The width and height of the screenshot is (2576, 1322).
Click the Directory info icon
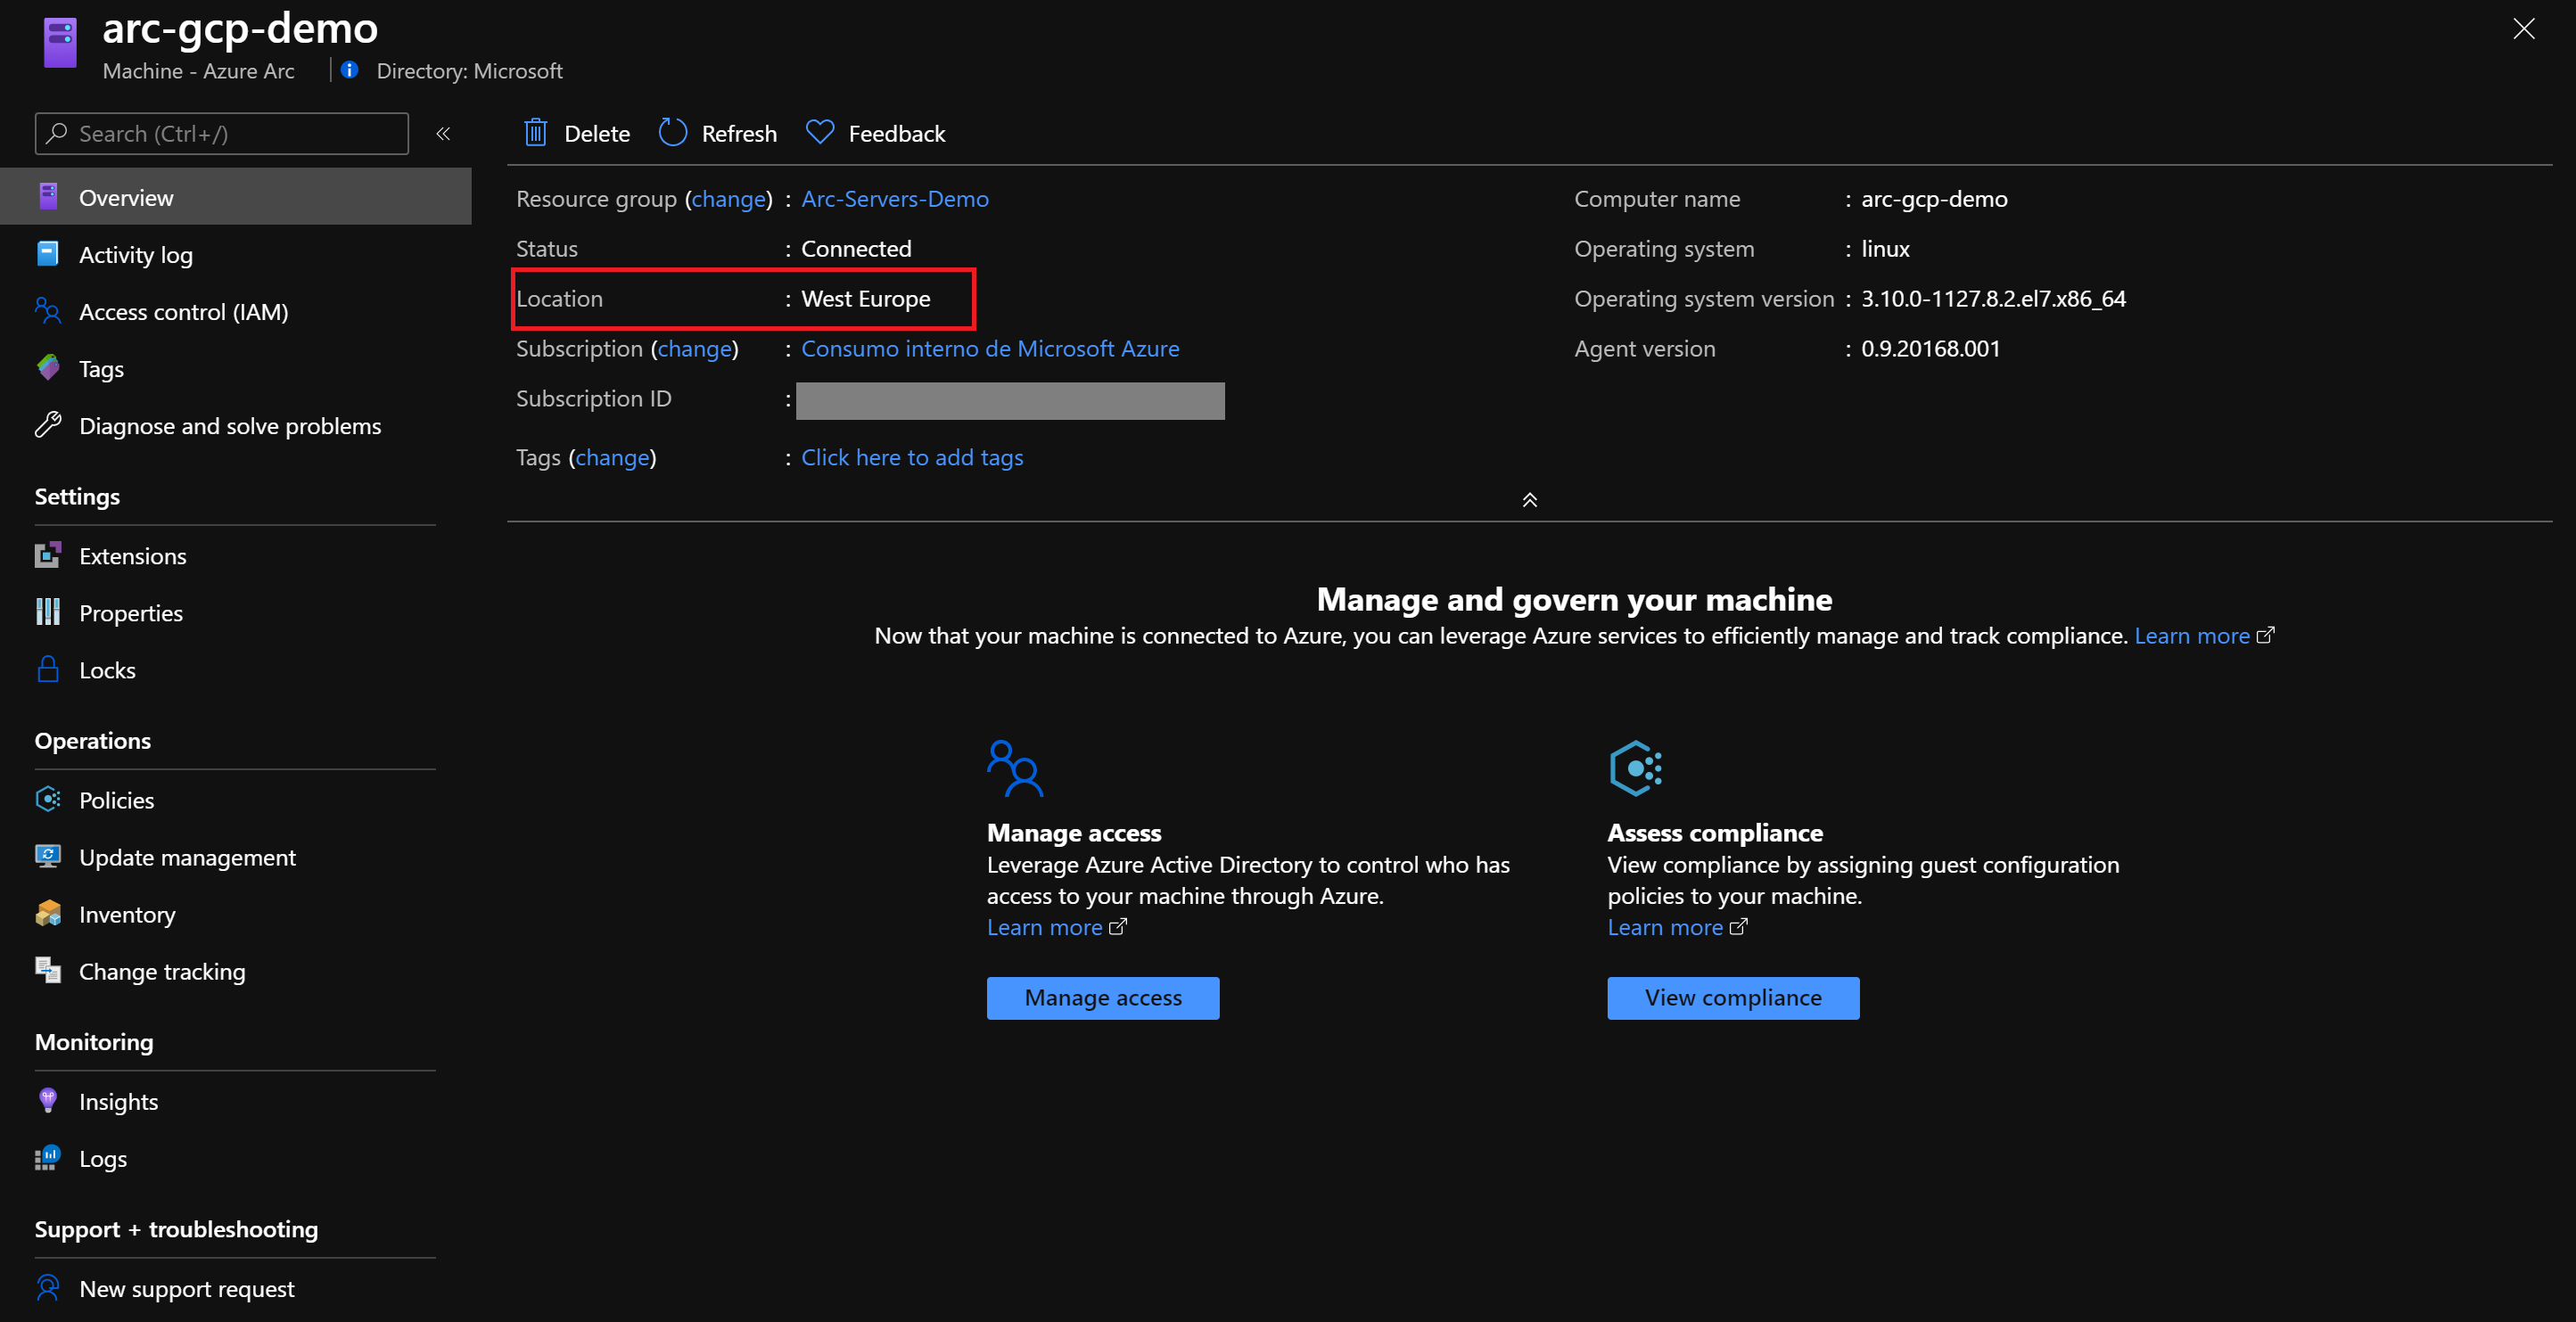[x=349, y=70]
